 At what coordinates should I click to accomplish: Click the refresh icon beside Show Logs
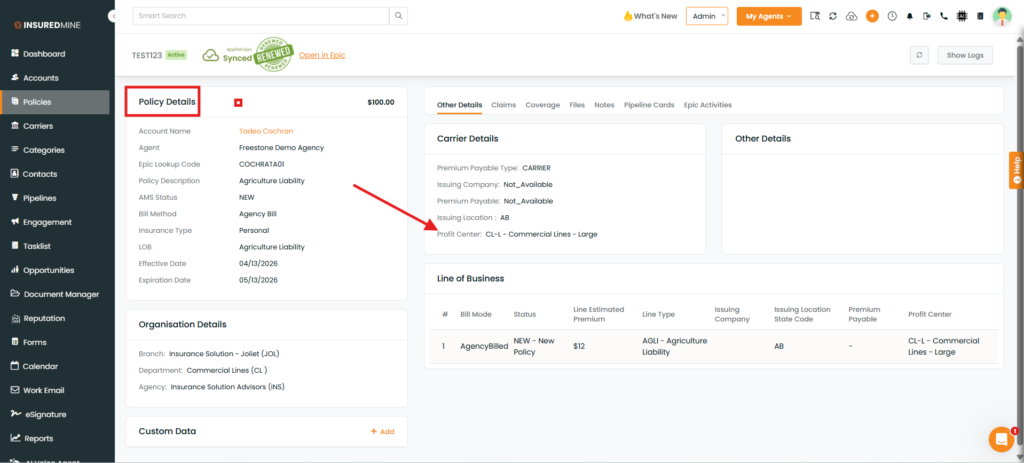click(919, 55)
